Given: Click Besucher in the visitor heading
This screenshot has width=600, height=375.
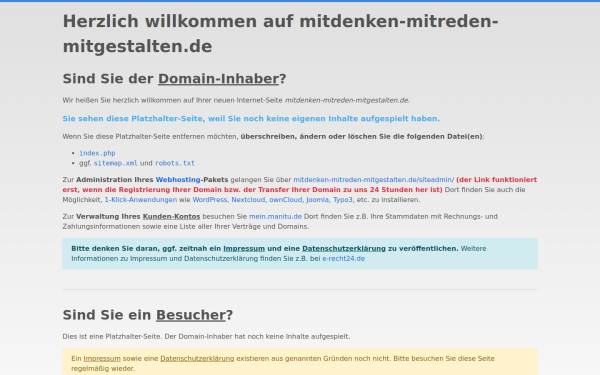Looking at the screenshot, I should 191,315.
